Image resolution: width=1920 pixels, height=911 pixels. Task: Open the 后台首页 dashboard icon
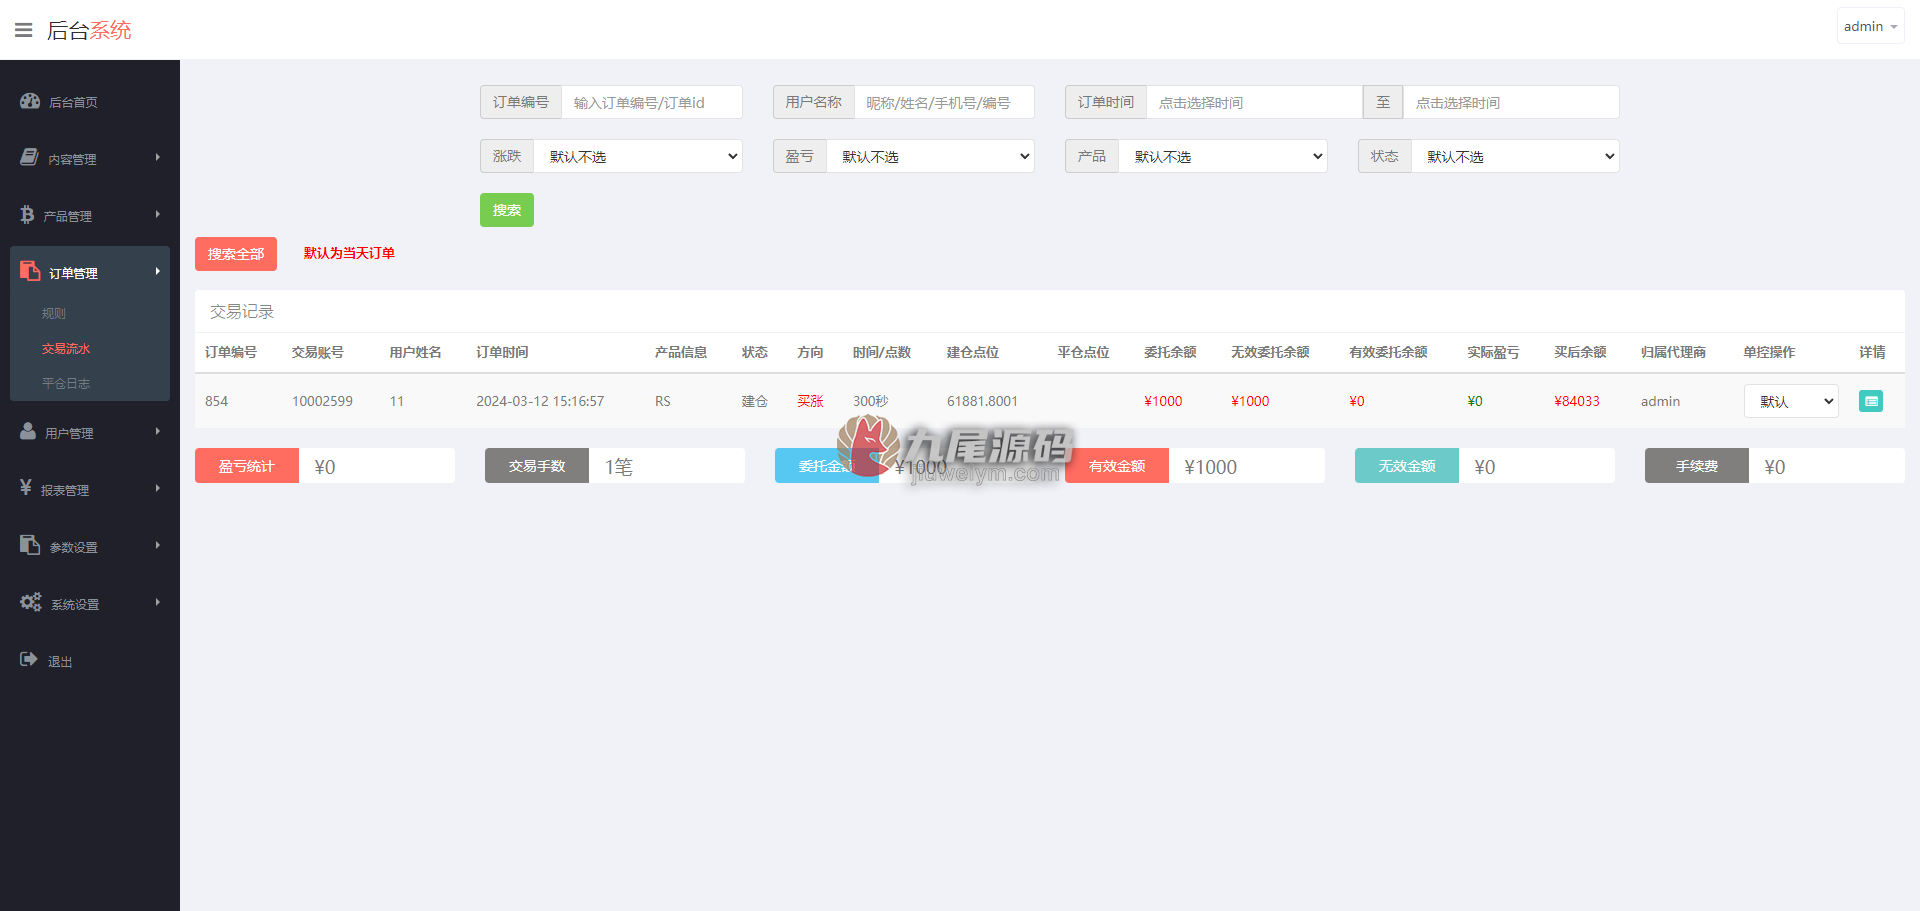pyautogui.click(x=30, y=101)
